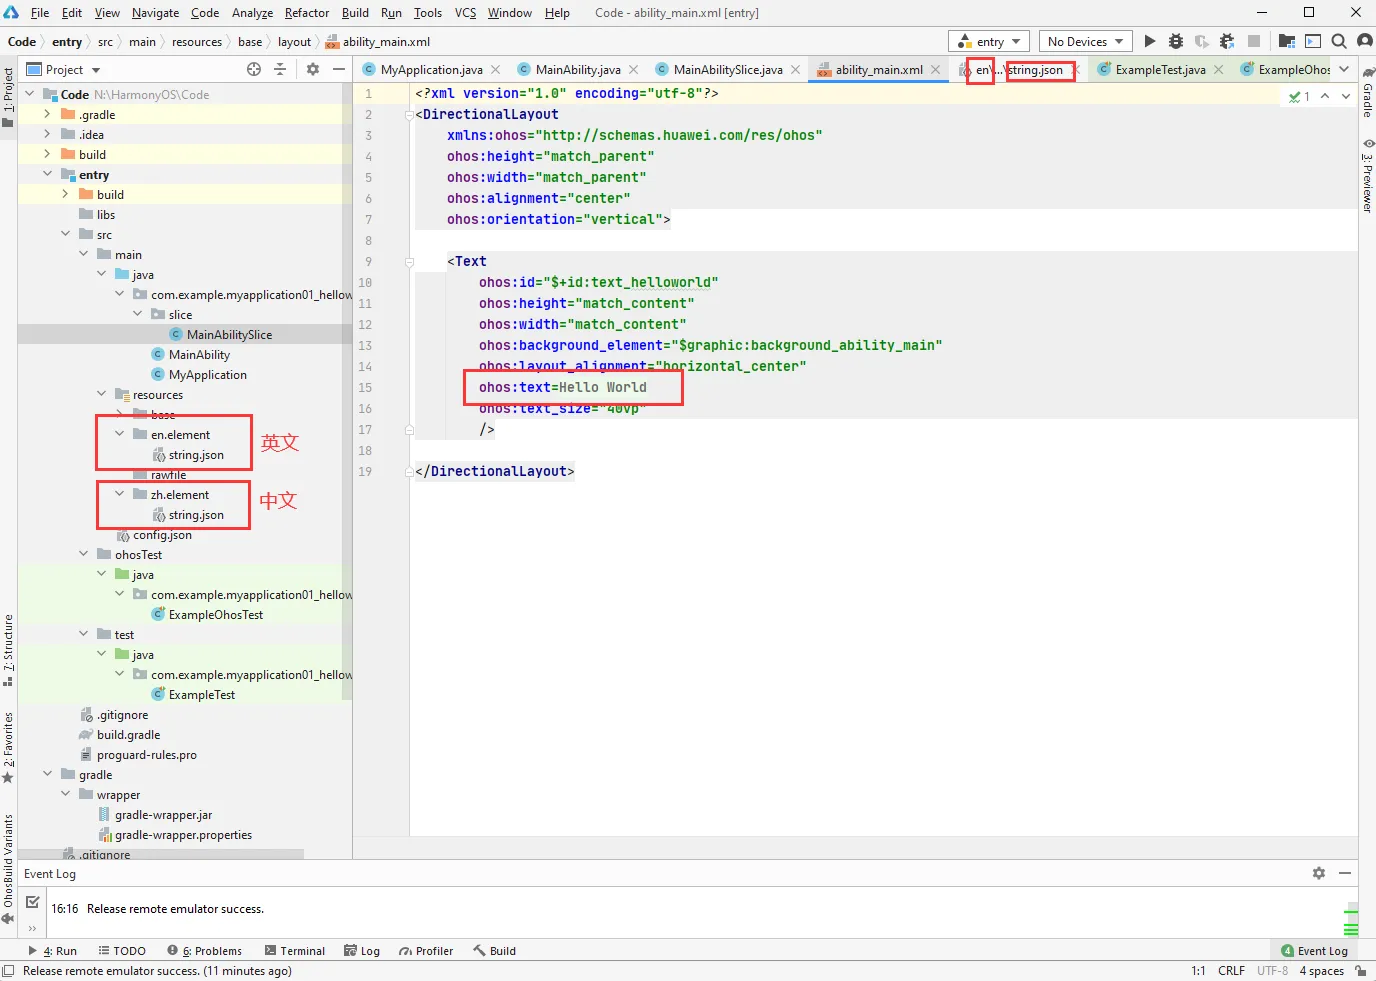Close the ability_main.xml tab
1376x981 pixels.
pos(935,70)
